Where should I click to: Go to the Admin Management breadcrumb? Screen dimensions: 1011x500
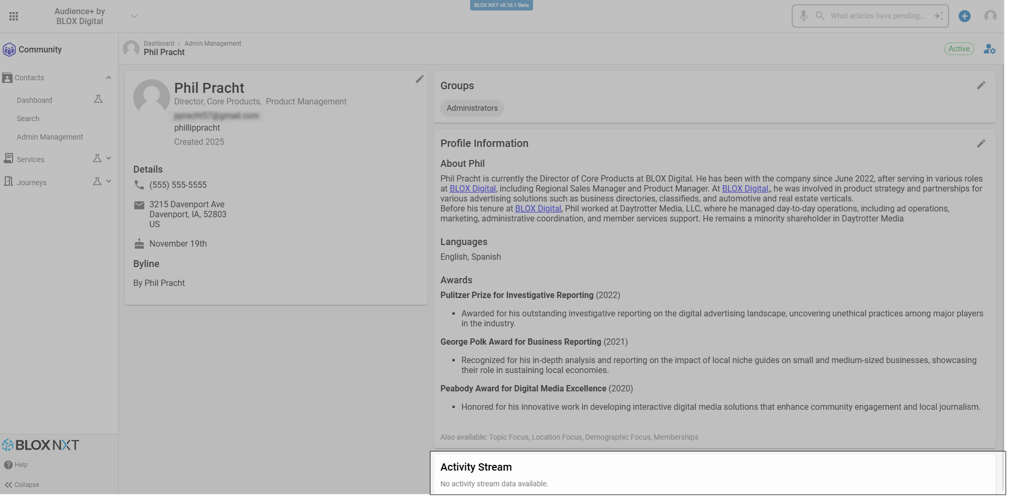[x=213, y=43]
